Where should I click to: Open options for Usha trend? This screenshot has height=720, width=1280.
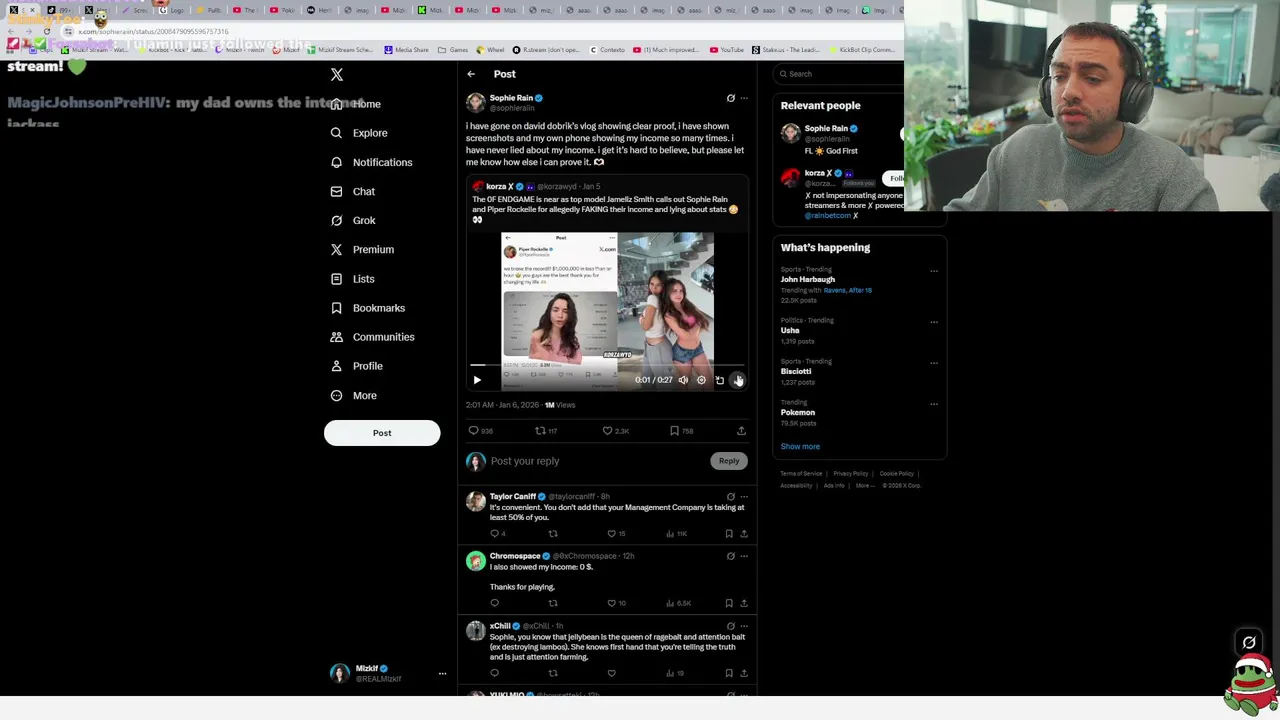tap(934, 322)
